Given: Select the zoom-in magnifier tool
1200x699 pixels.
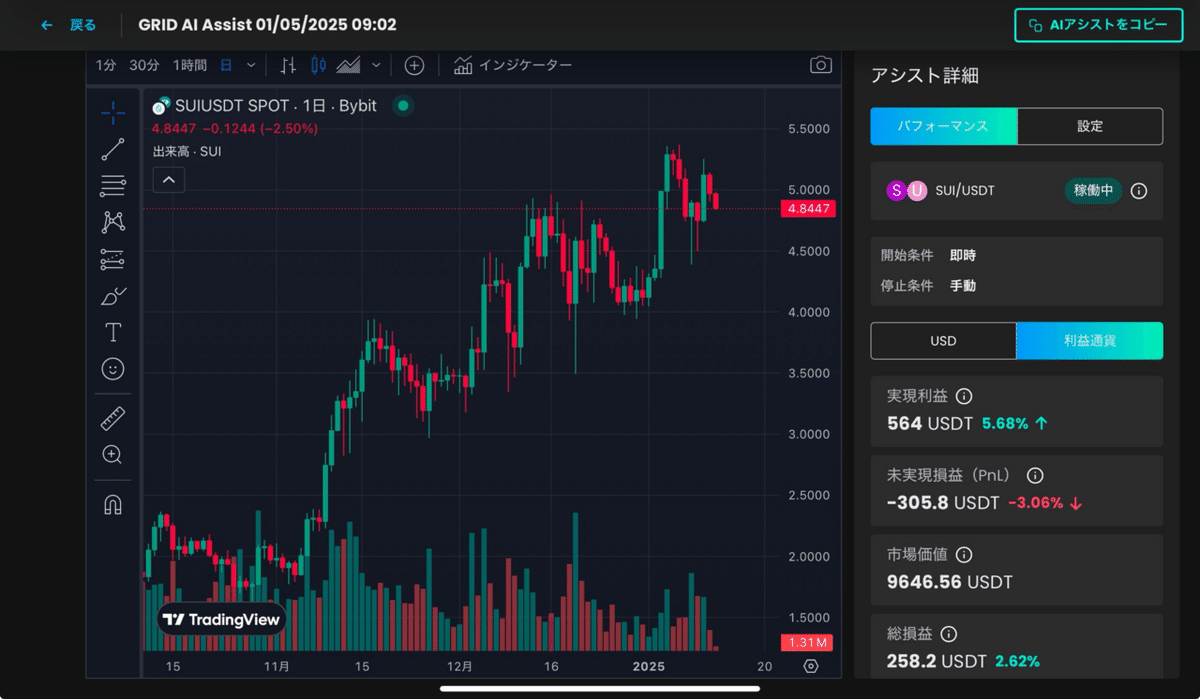Looking at the screenshot, I should pos(113,455).
